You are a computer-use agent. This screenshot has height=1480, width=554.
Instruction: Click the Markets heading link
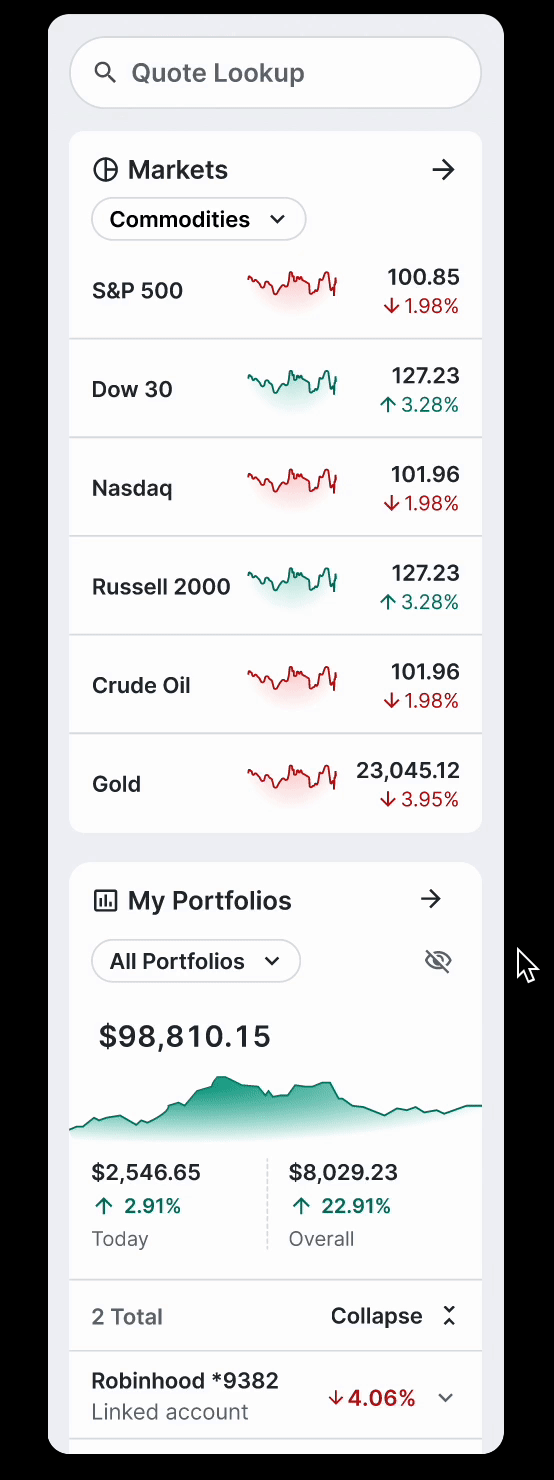point(178,170)
